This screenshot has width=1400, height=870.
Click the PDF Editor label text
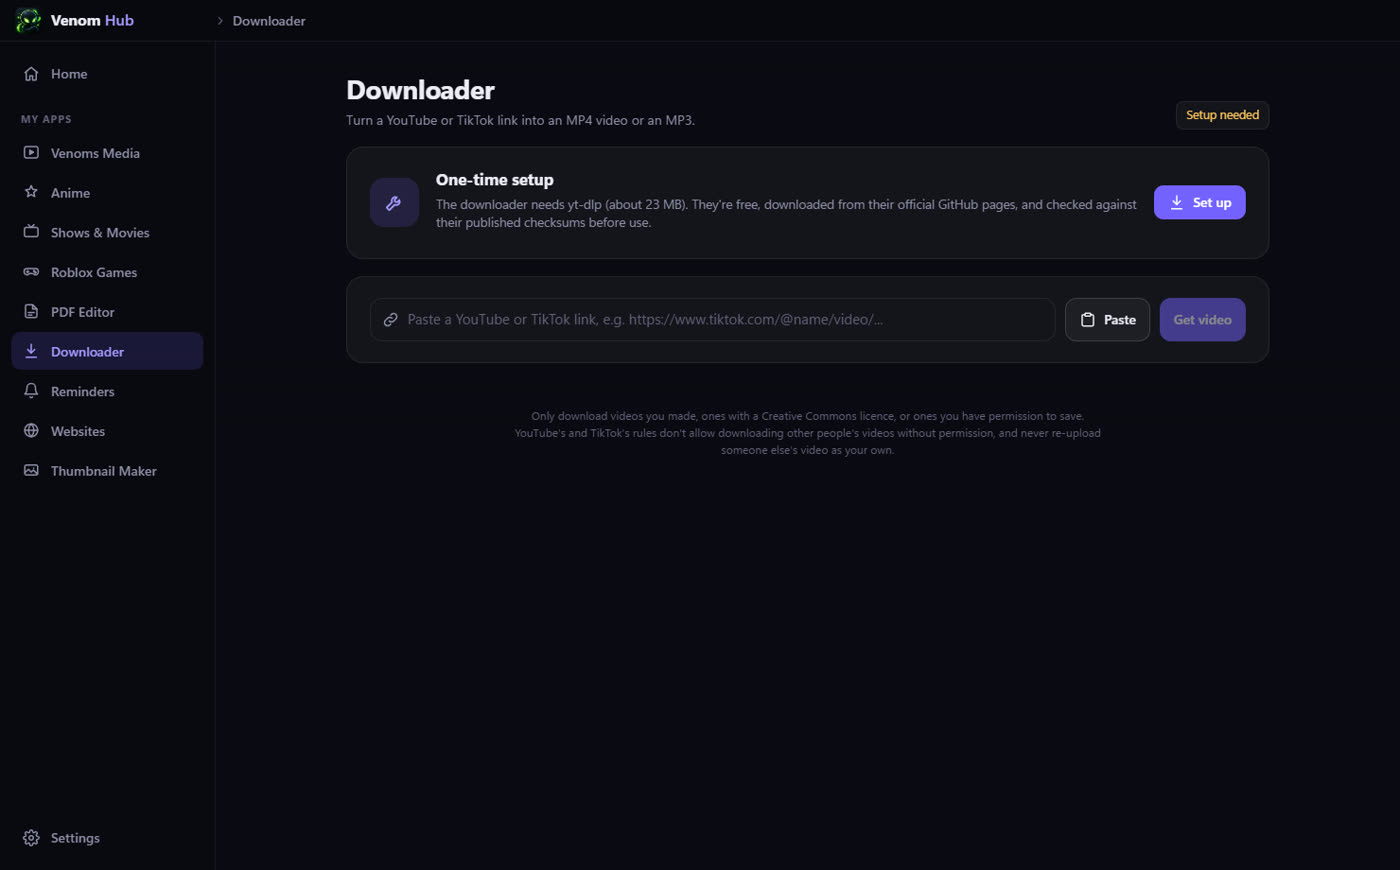[82, 312]
